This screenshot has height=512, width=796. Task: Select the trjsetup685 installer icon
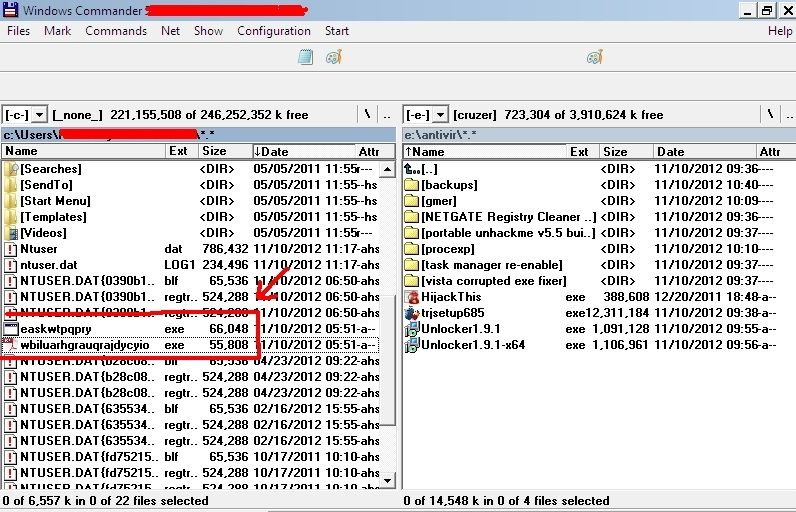click(x=411, y=313)
